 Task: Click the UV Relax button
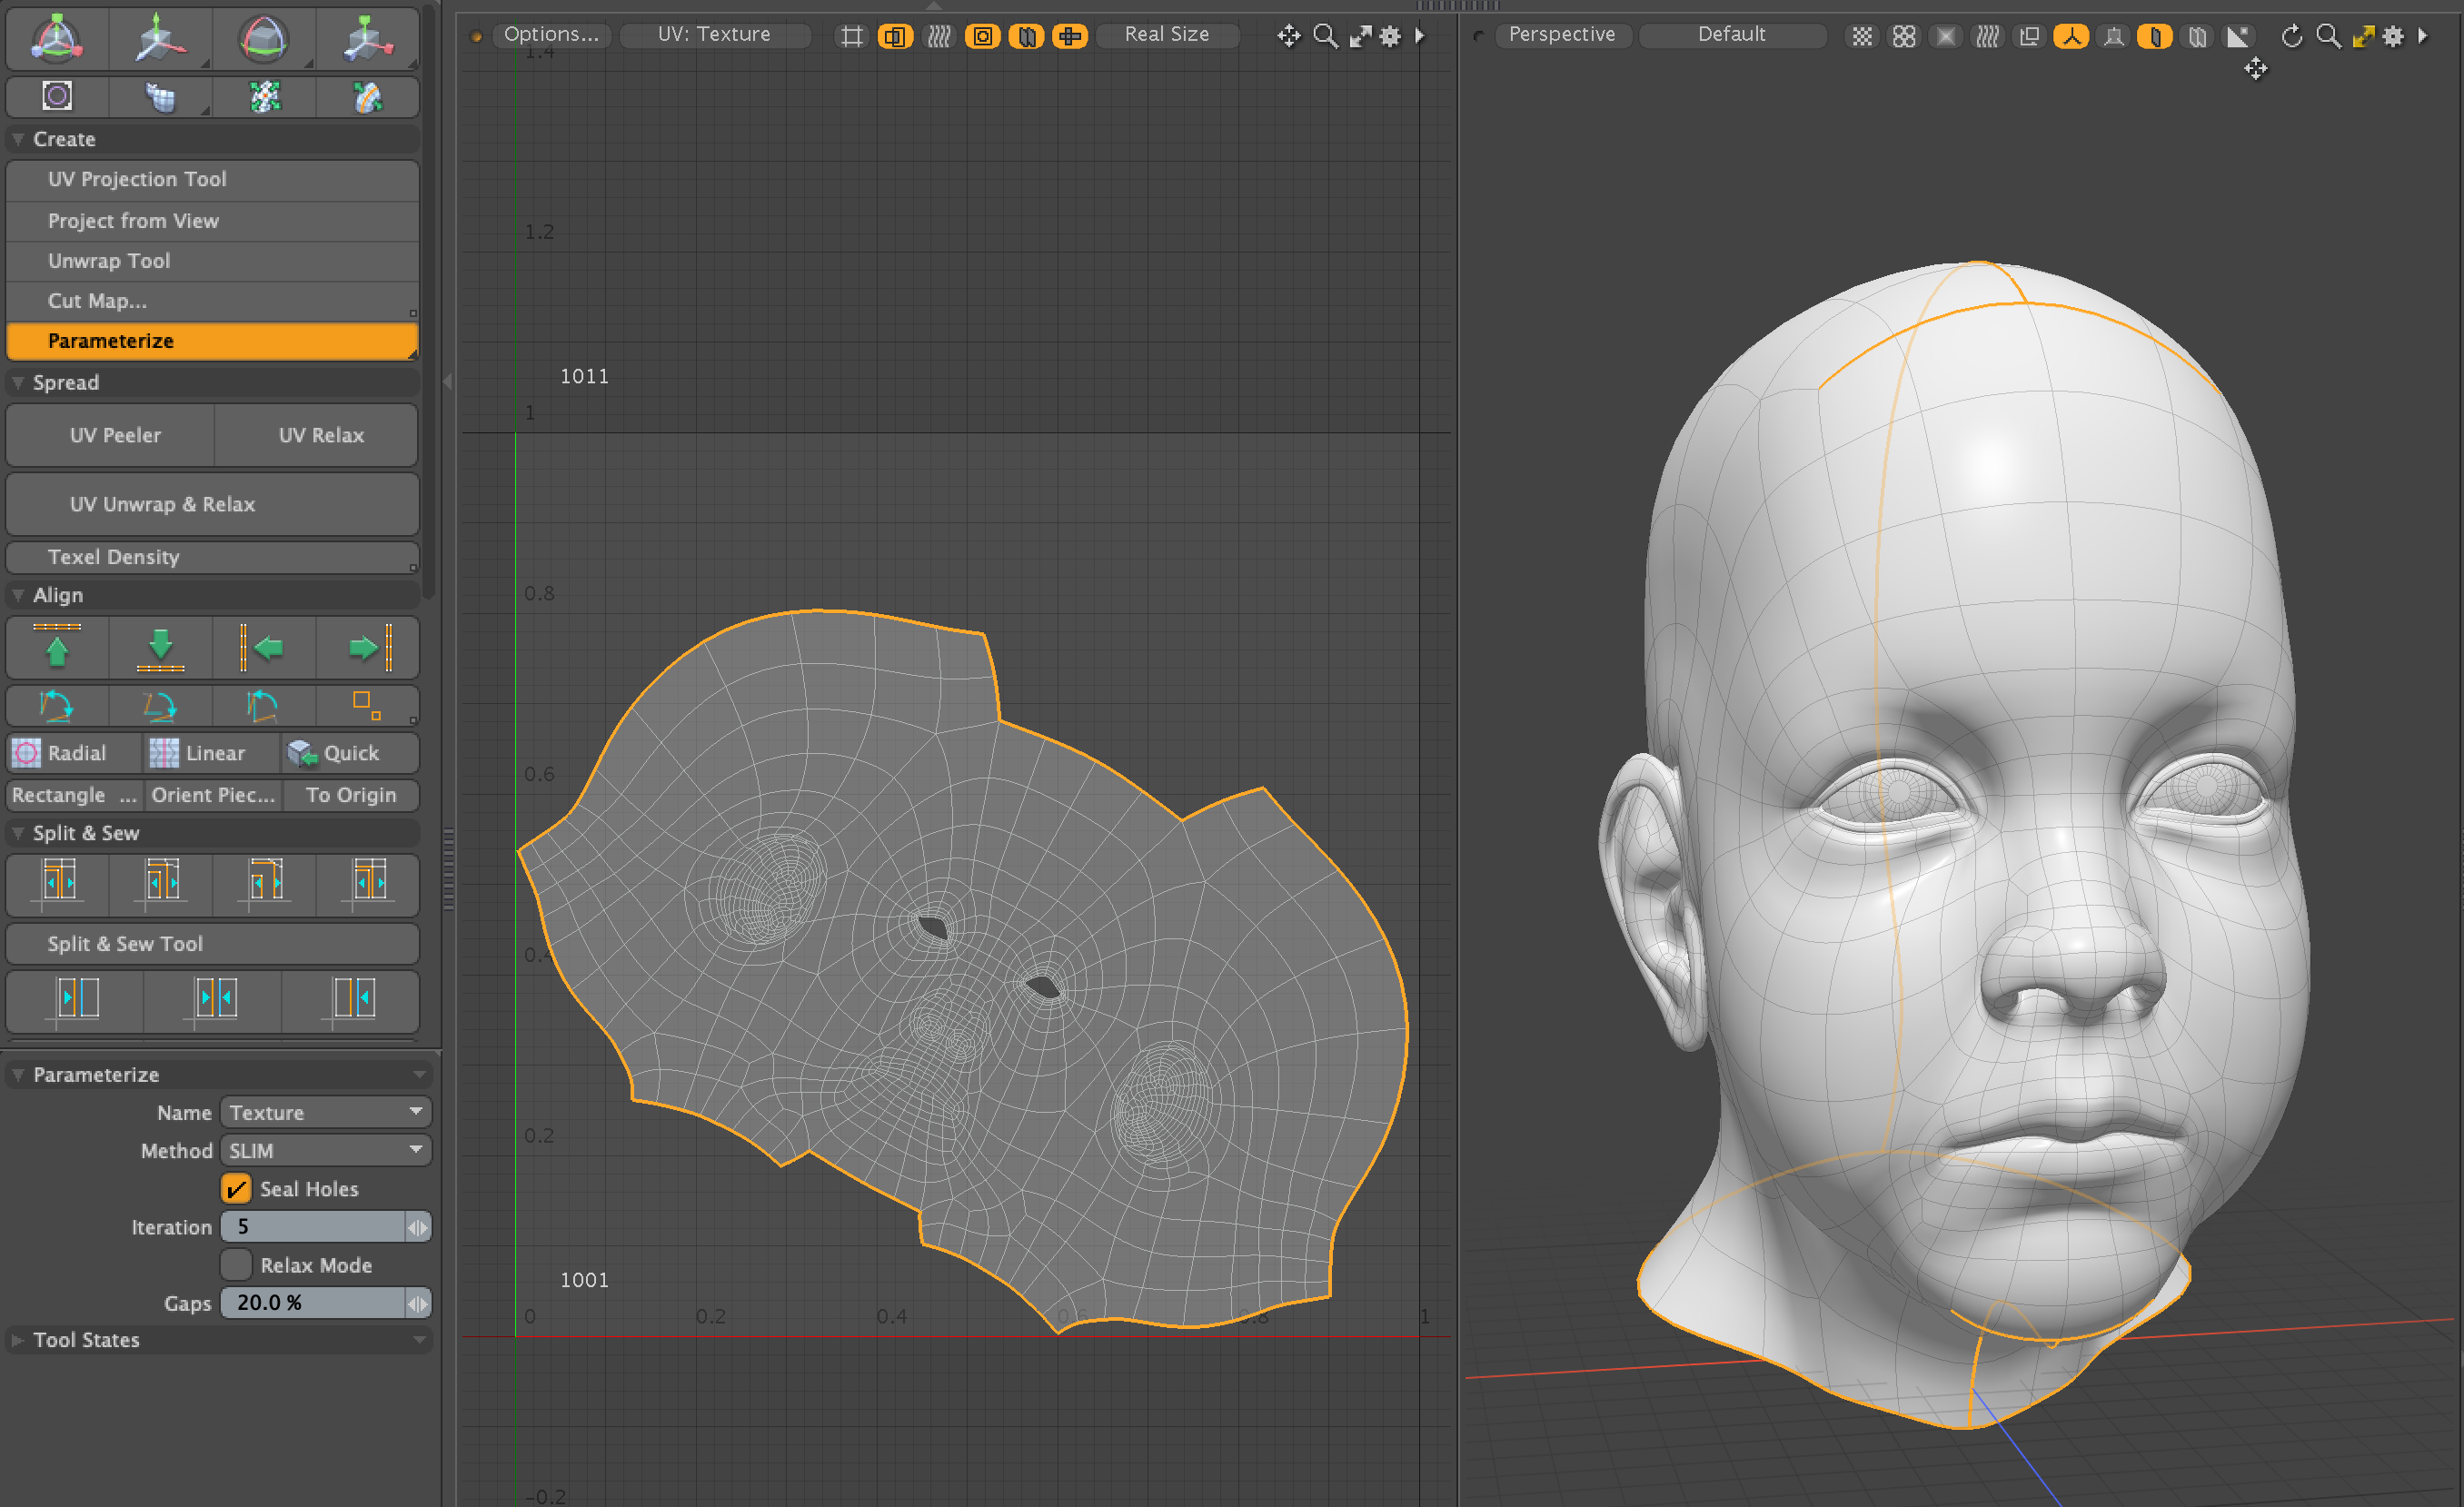point(321,435)
